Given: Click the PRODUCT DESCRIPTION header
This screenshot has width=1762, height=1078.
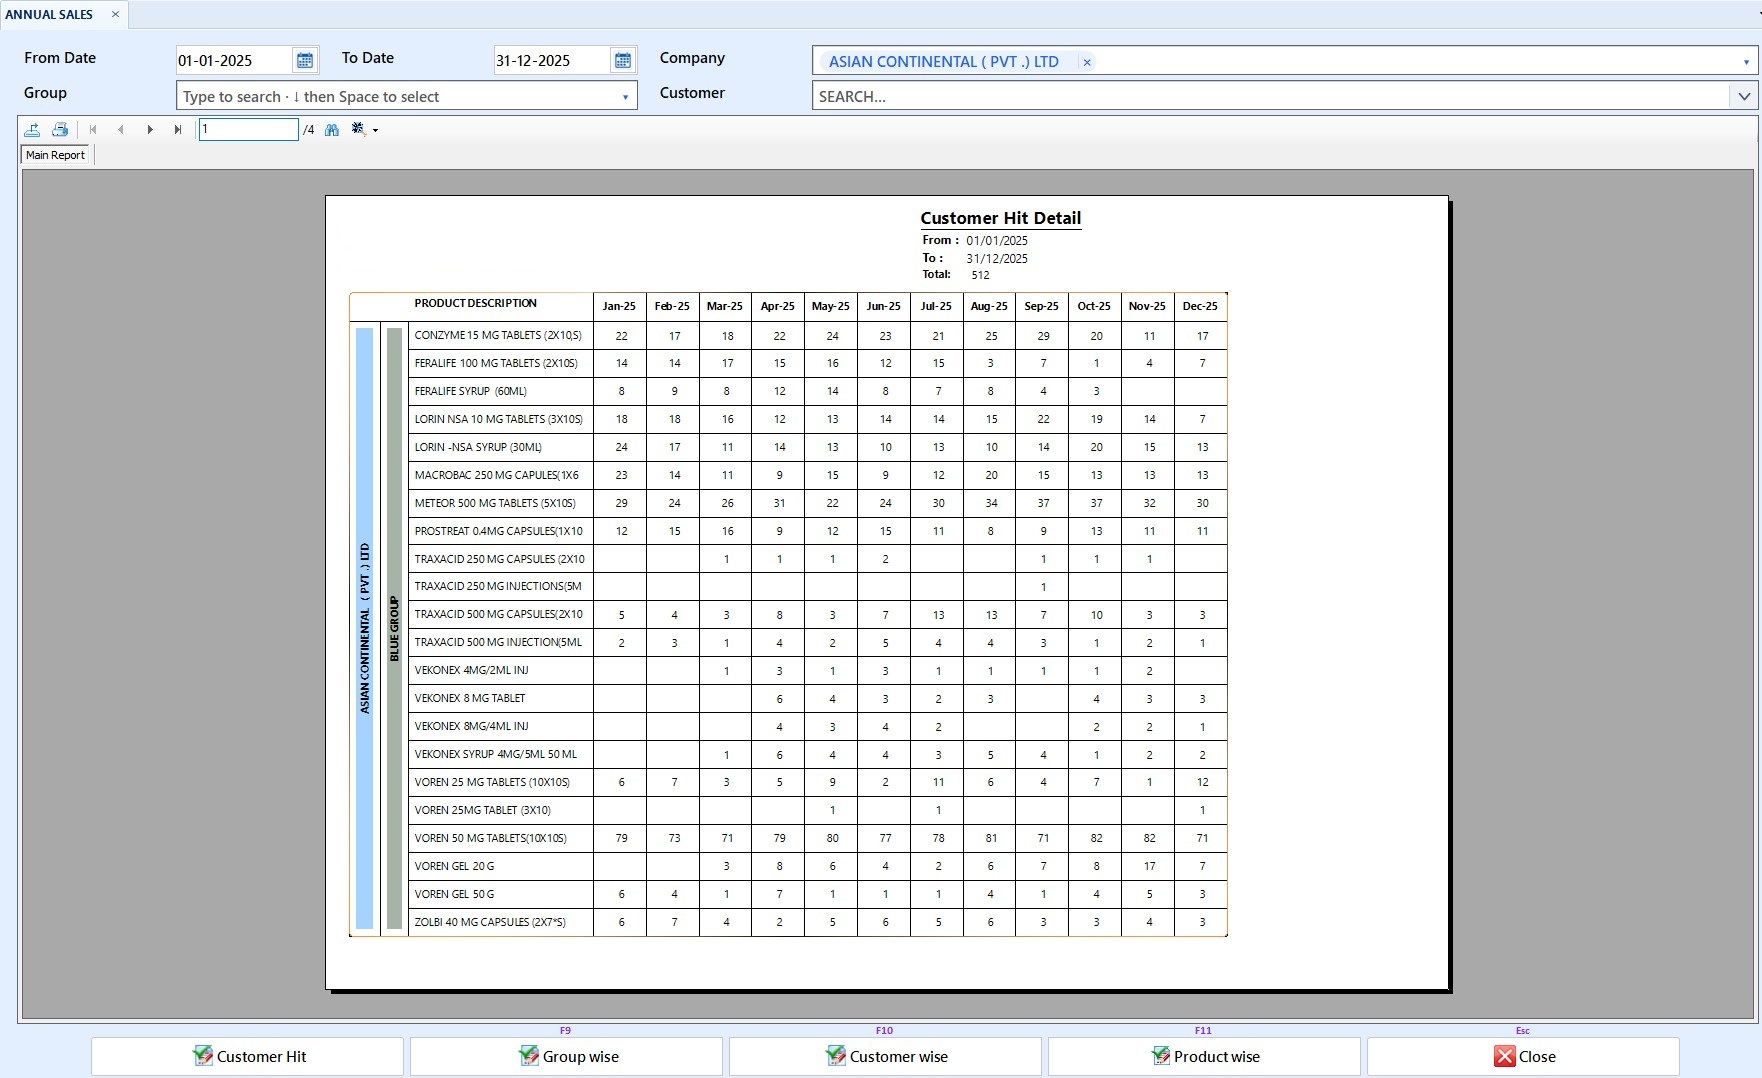Looking at the screenshot, I should [x=475, y=303].
